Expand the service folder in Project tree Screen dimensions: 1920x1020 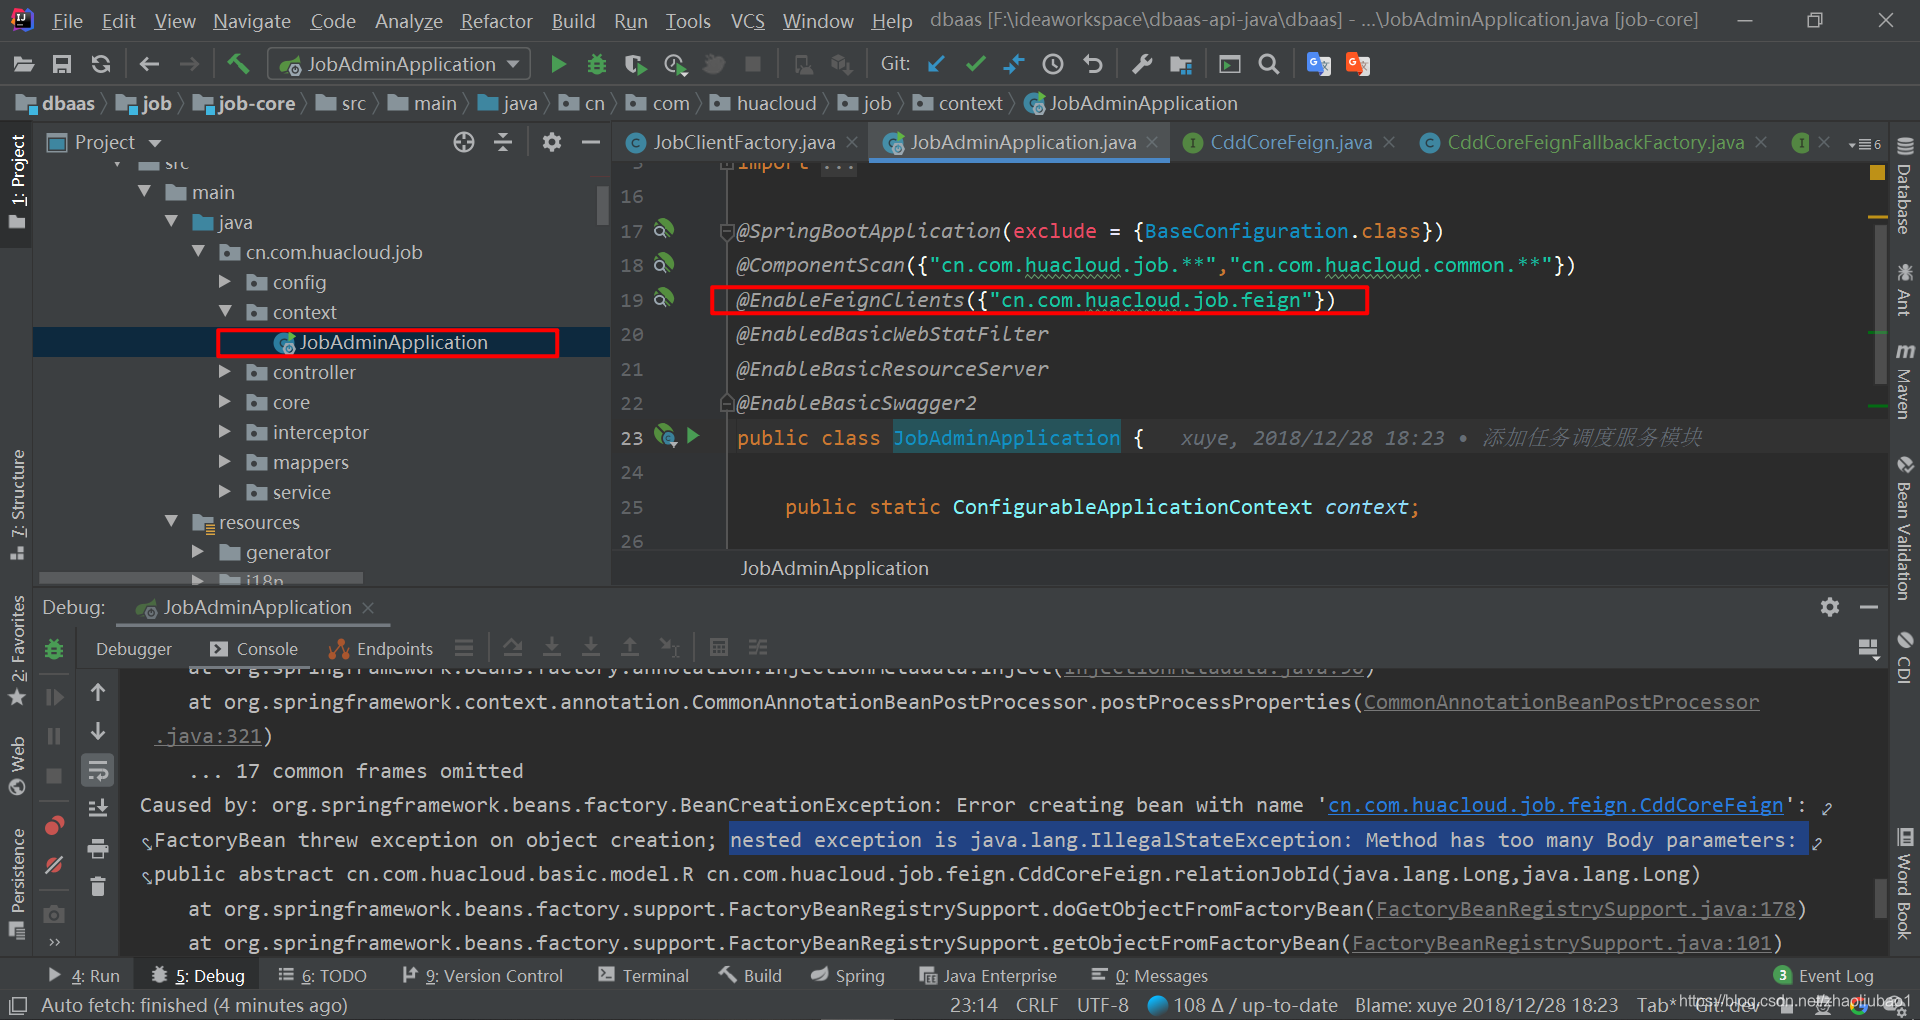[x=225, y=492]
